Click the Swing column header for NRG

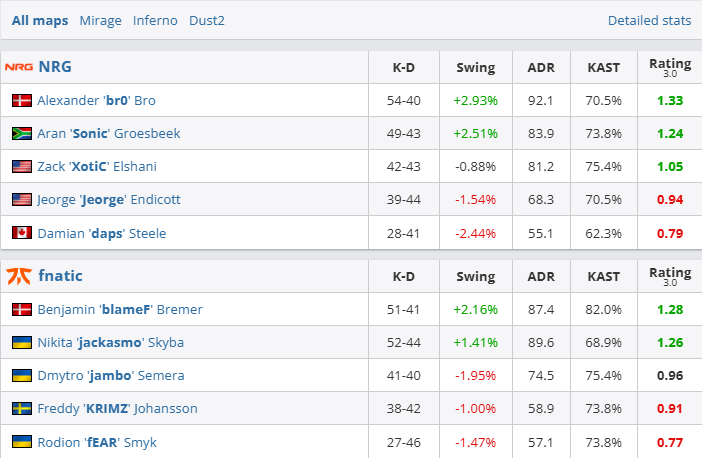tap(475, 67)
